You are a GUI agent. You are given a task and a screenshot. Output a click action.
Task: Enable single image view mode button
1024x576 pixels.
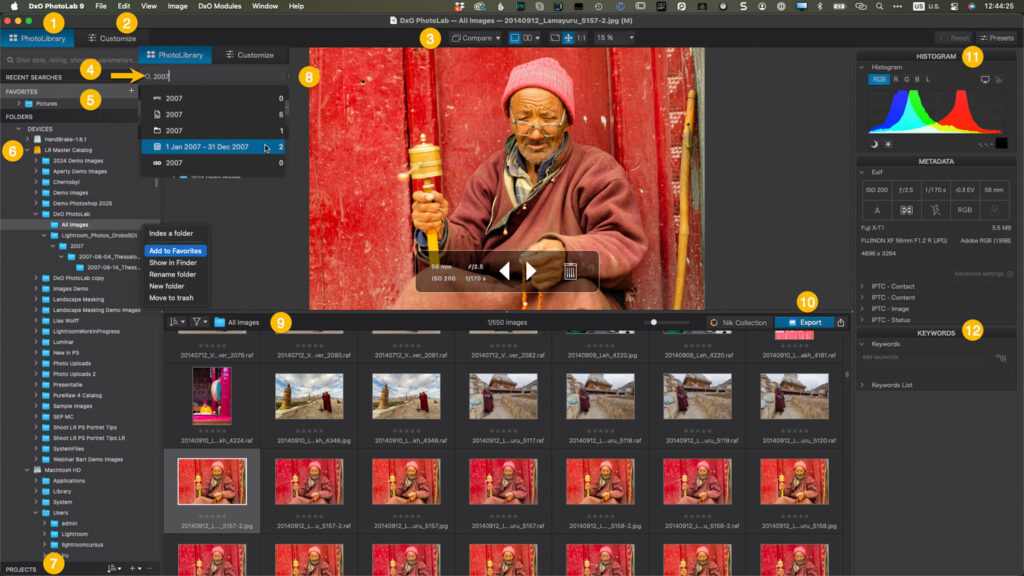click(516, 38)
